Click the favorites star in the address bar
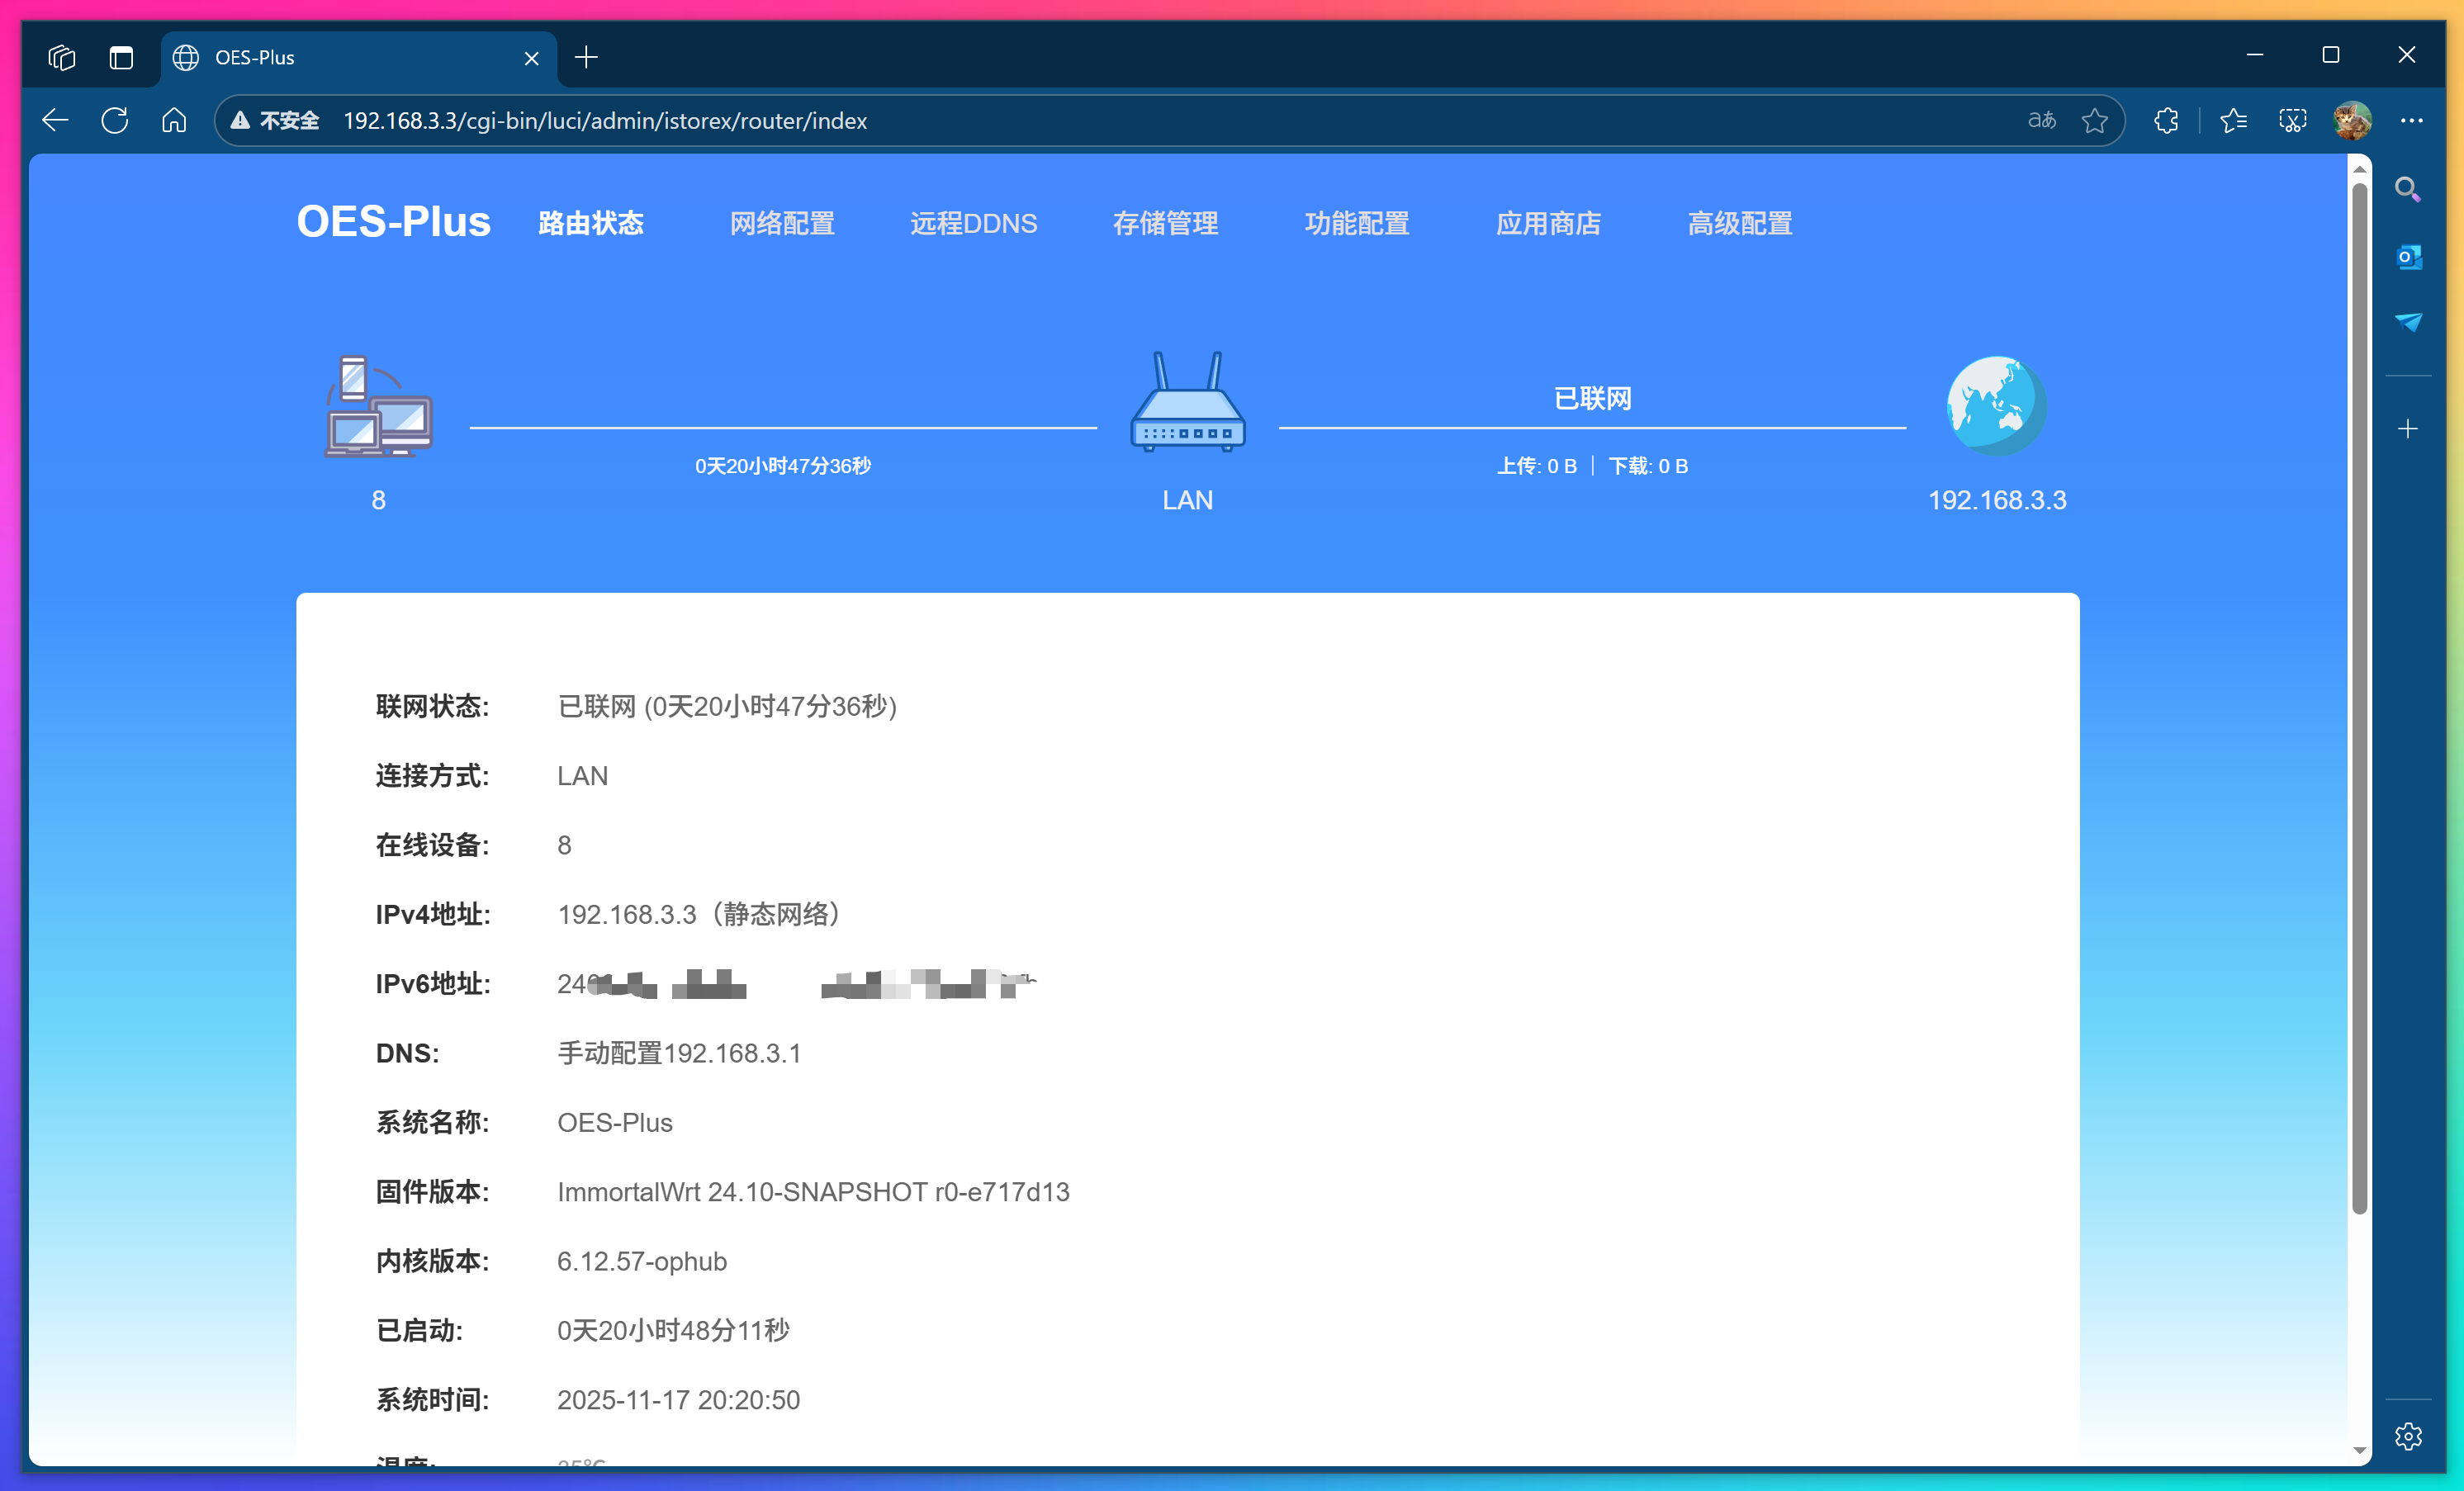Screen dimensions: 2464x1491 [x=2096, y=120]
